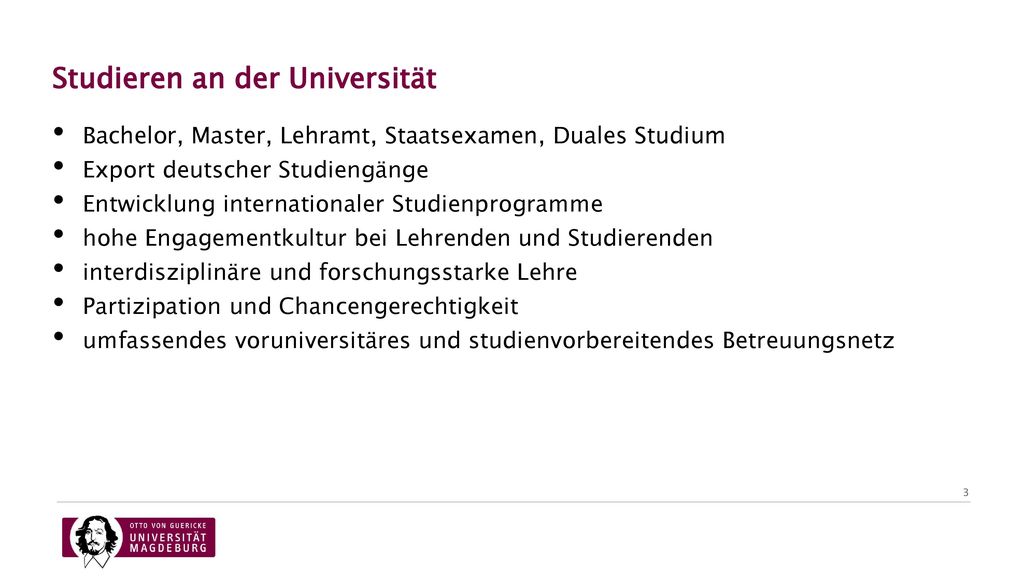Click the slide page number 3
This screenshot has width=1024, height=576.
pyautogui.click(x=965, y=492)
